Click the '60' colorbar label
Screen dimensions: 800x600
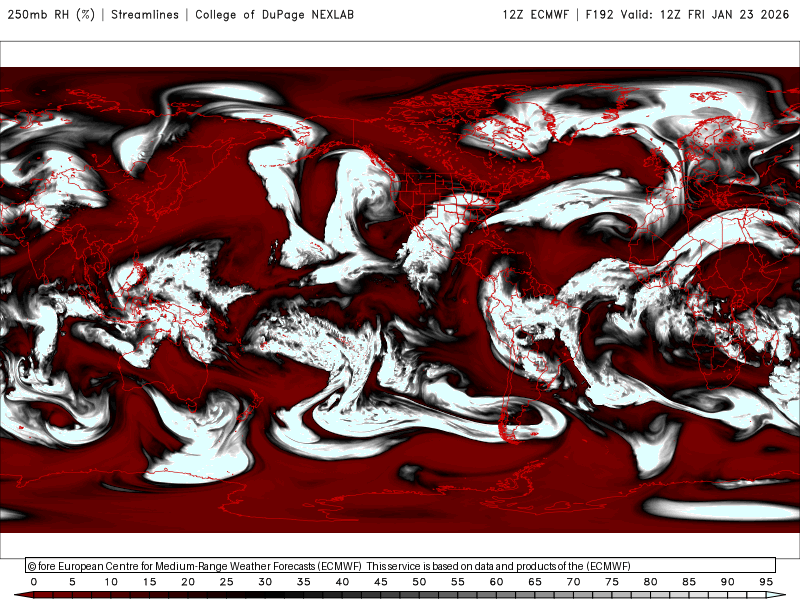coord(496,582)
